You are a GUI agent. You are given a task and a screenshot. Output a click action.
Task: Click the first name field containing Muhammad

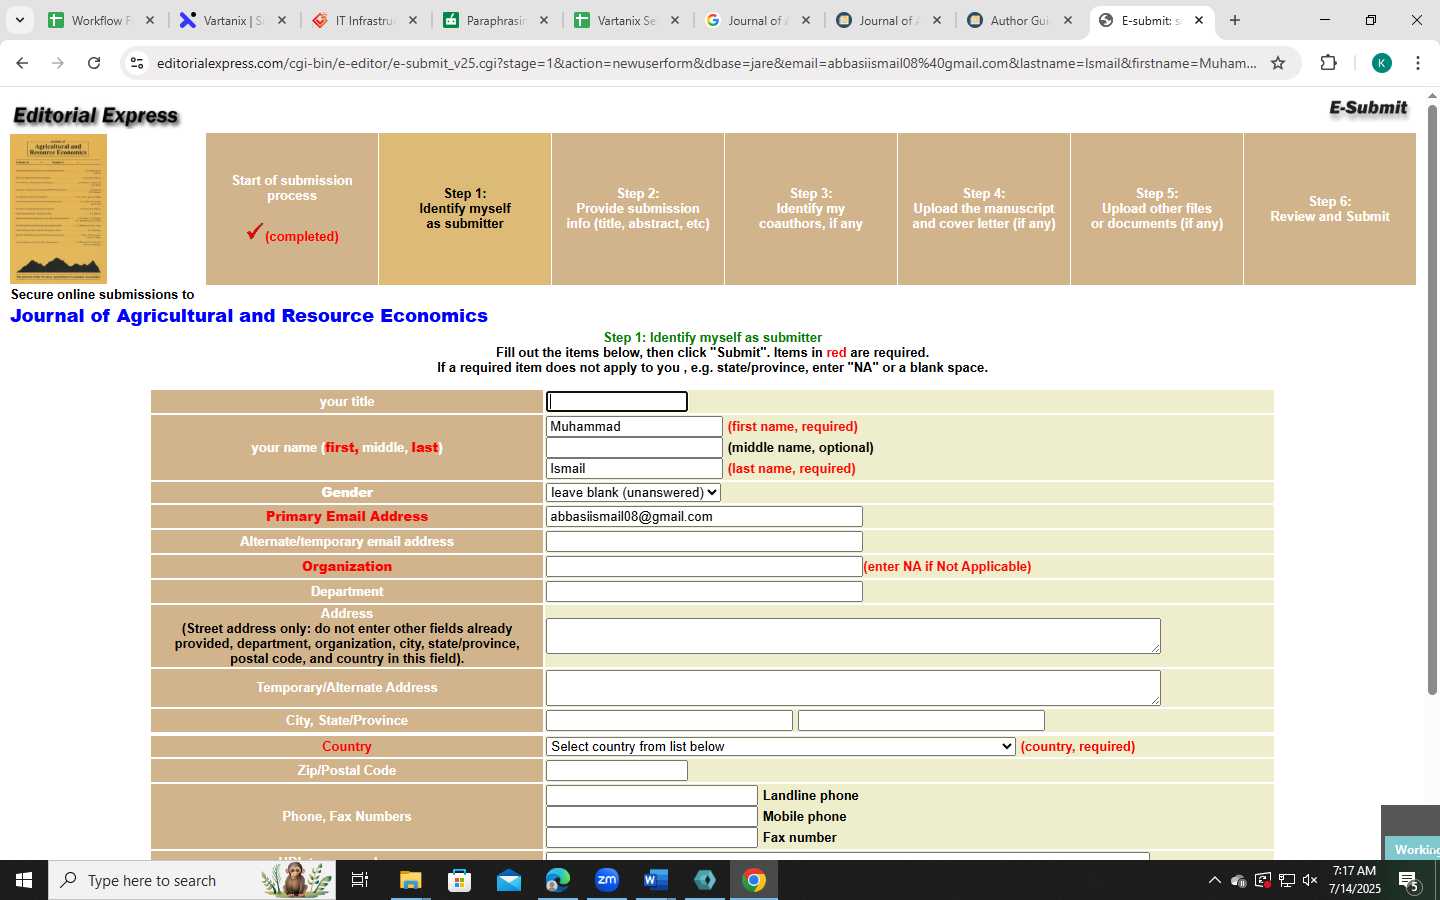point(634,426)
